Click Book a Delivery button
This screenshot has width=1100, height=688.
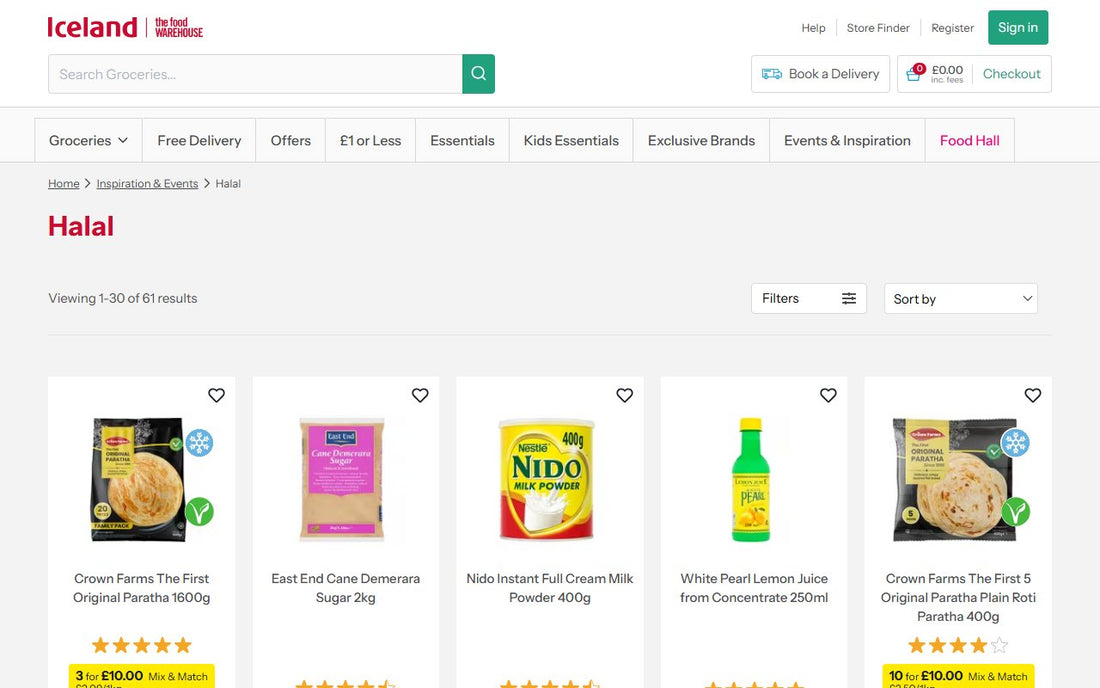(820, 74)
